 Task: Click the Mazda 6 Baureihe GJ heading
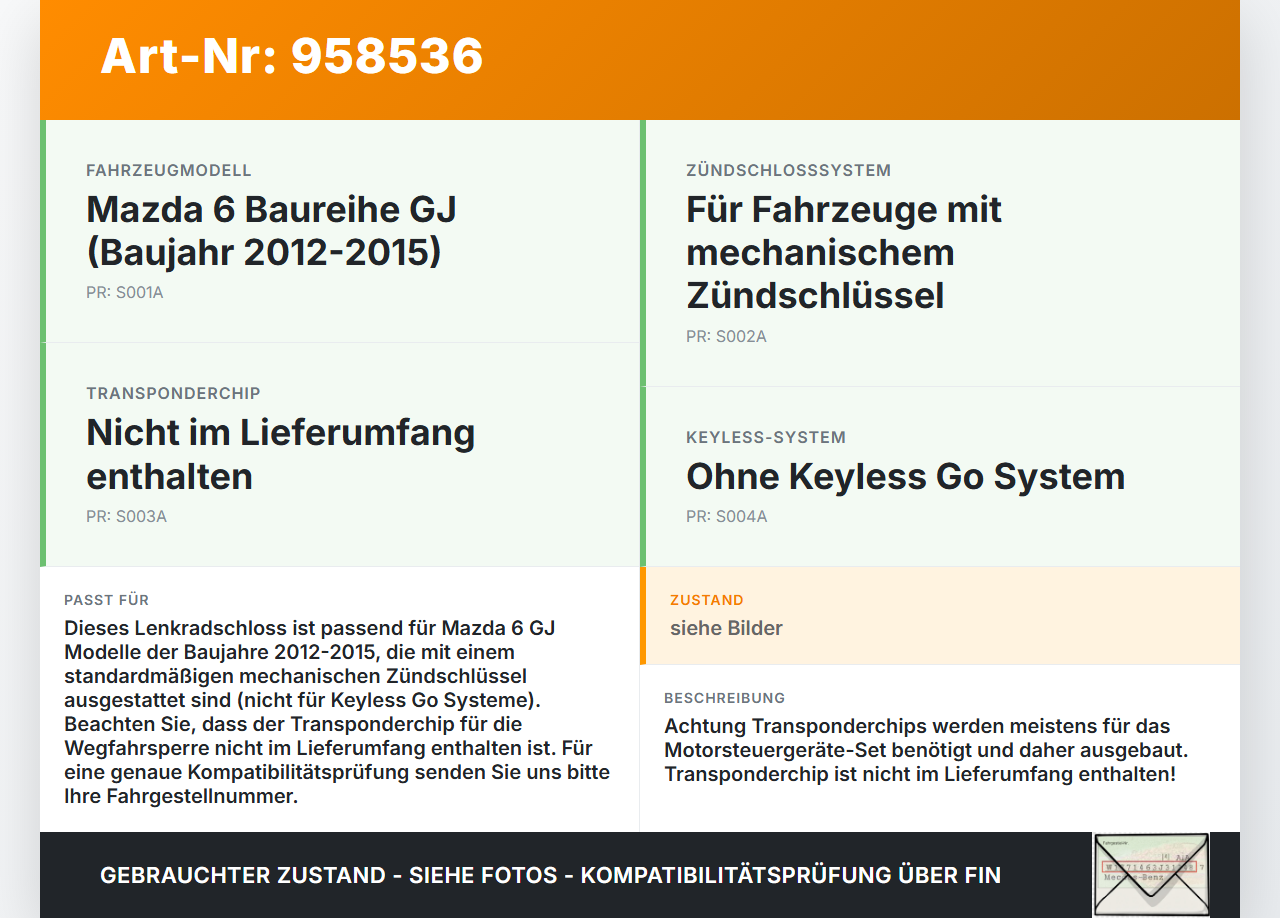(270, 231)
